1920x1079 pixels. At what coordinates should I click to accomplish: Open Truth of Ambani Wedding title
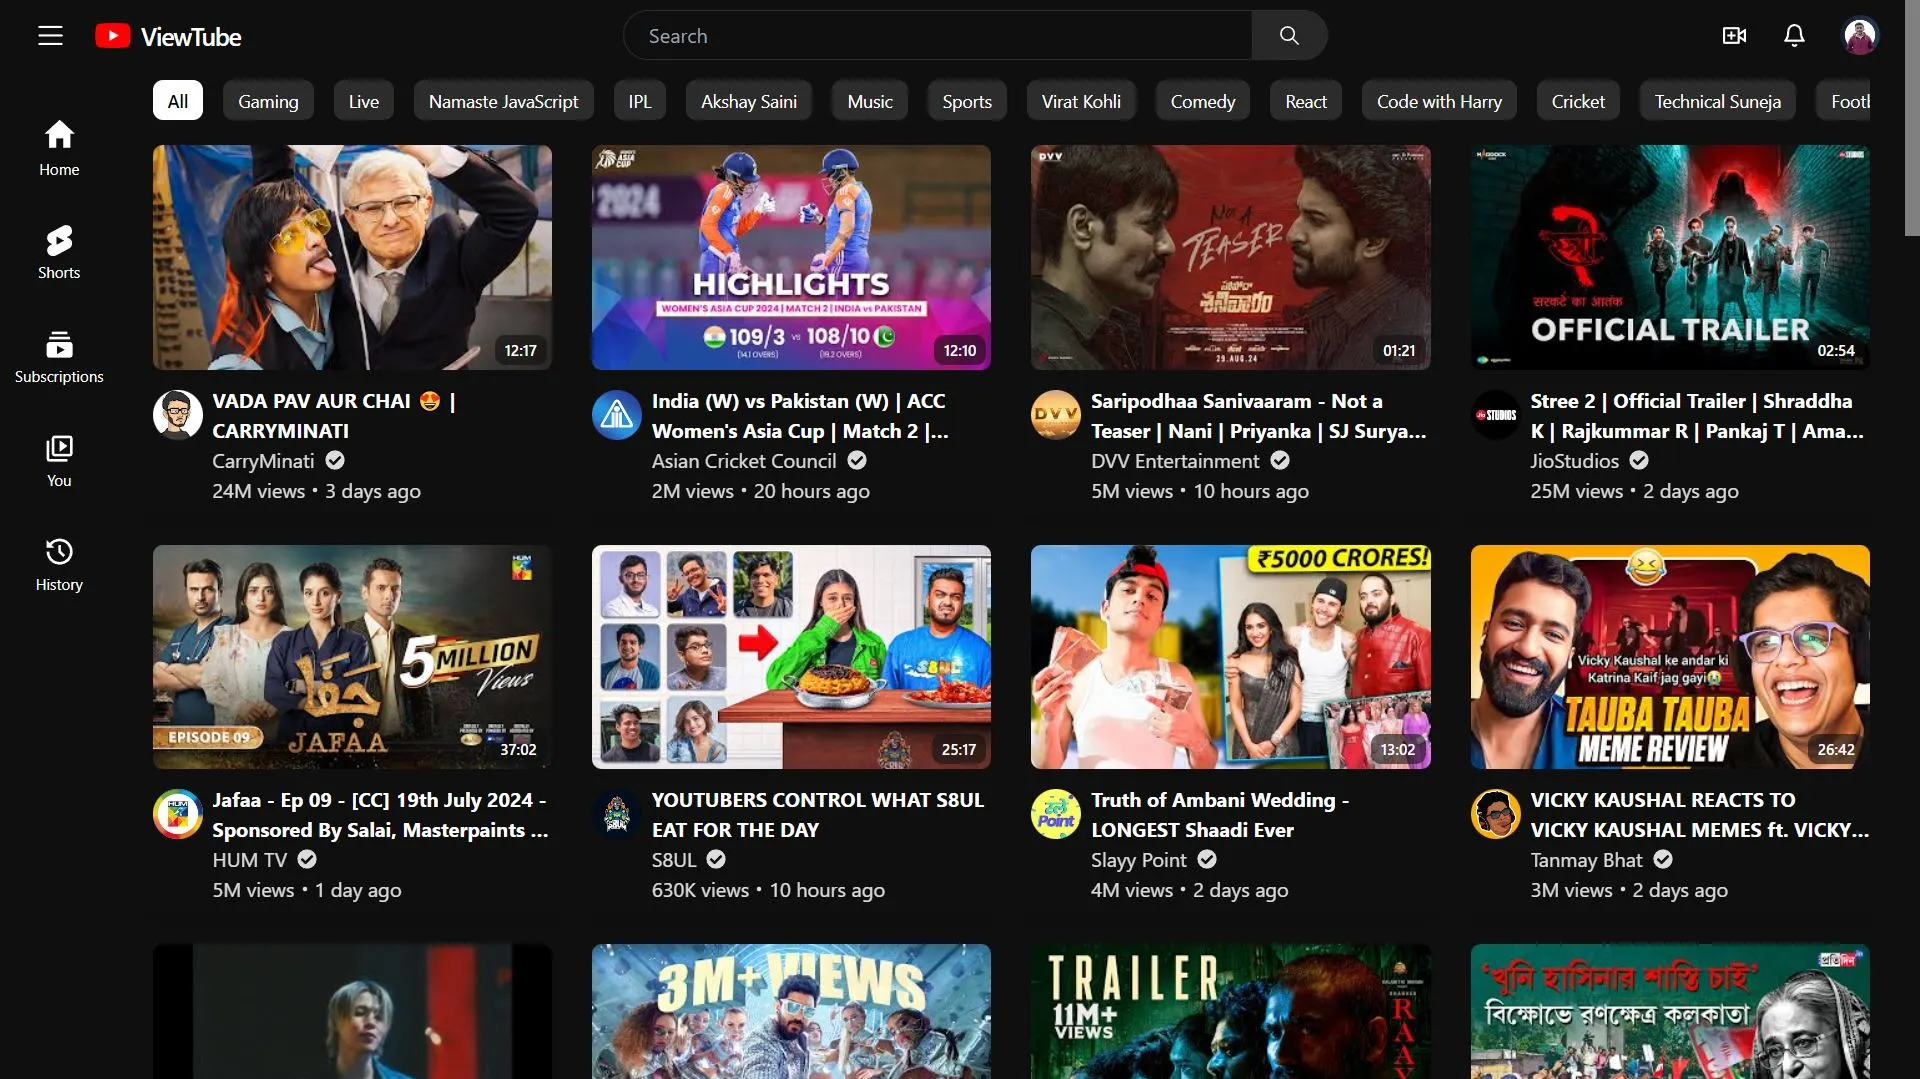(x=1220, y=815)
